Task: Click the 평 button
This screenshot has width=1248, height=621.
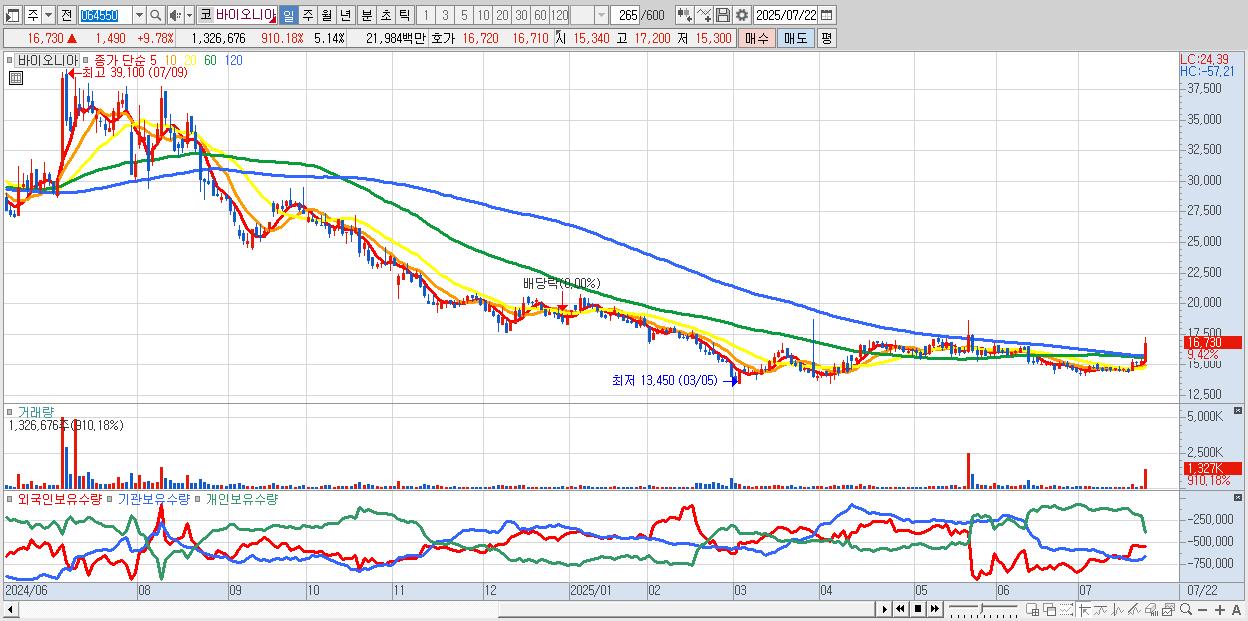Action: pyautogui.click(x=826, y=38)
